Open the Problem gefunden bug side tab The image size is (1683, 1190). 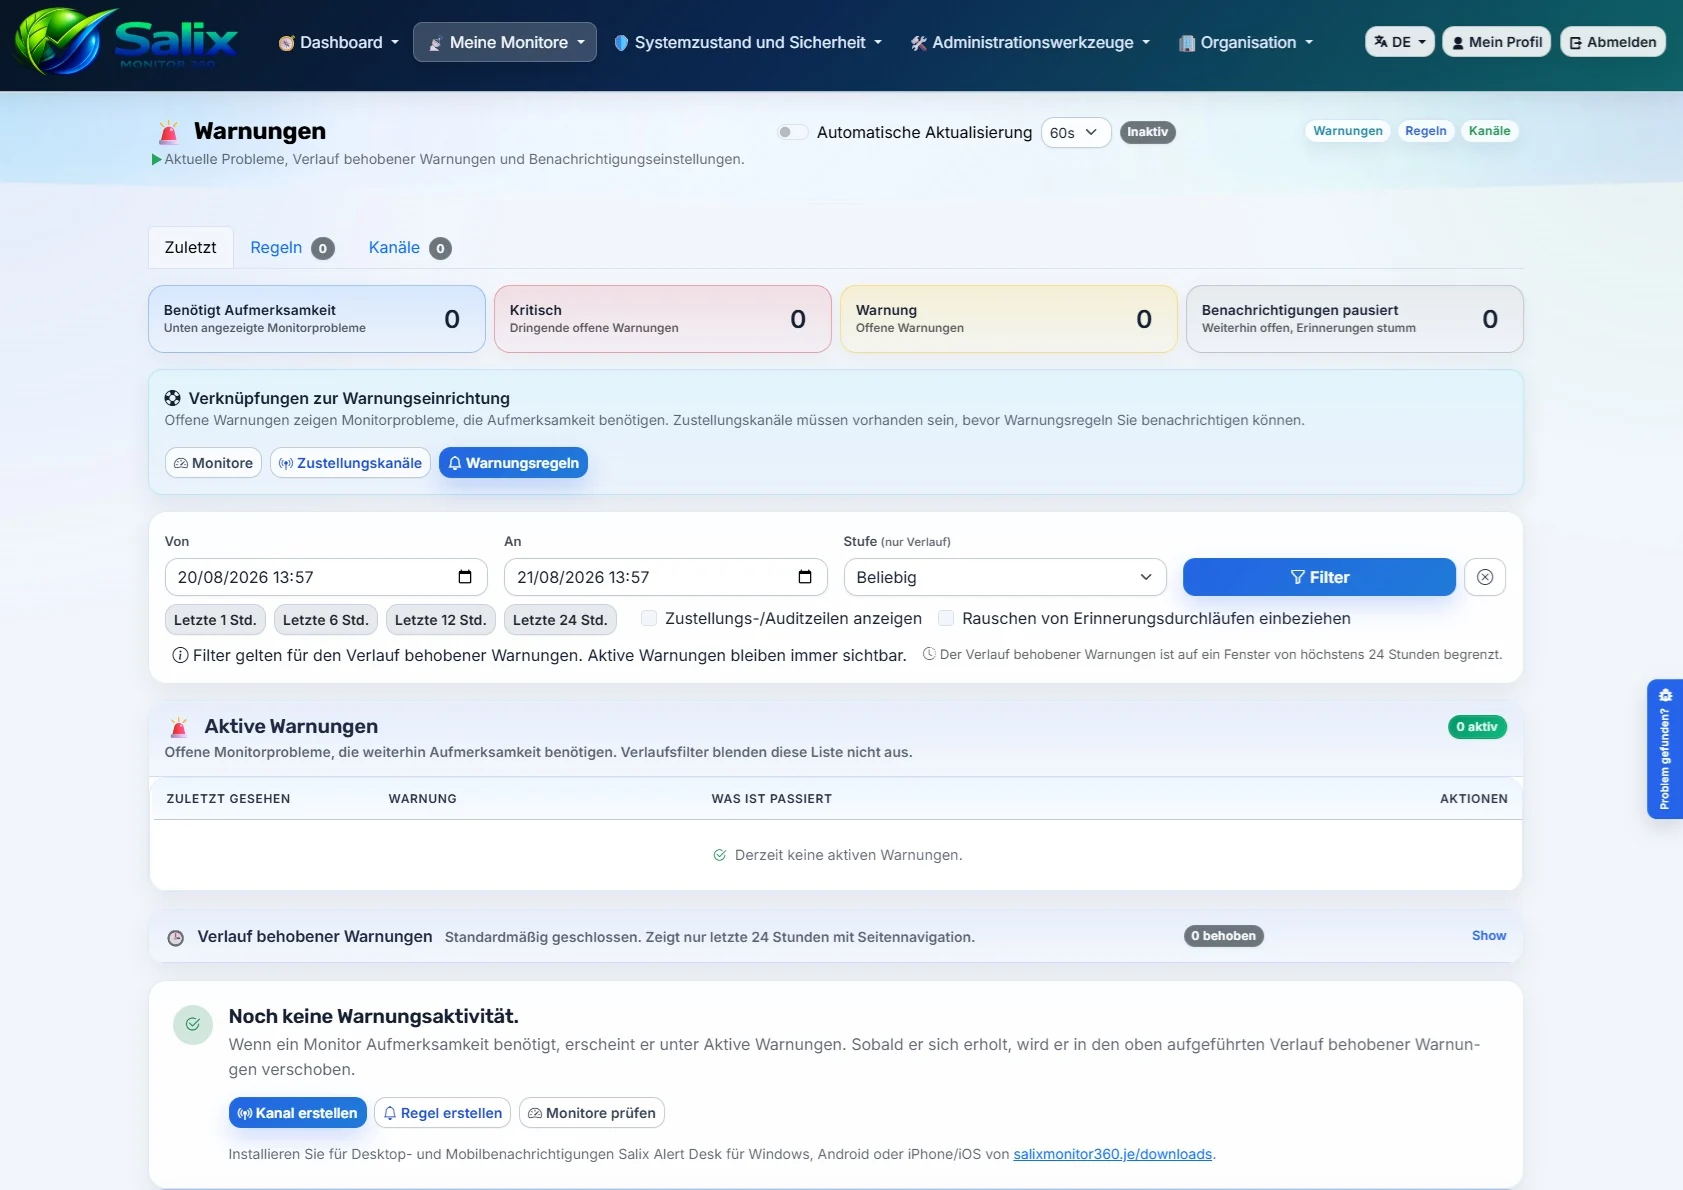pyautogui.click(x=1665, y=749)
